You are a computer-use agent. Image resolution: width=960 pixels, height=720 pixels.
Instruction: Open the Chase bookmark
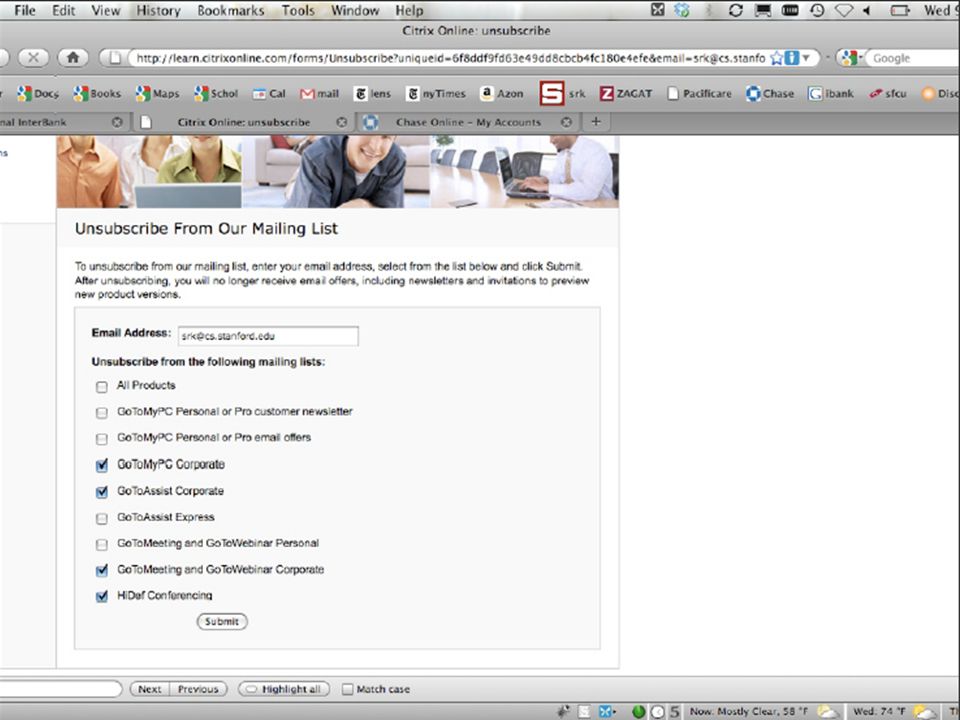(770, 94)
